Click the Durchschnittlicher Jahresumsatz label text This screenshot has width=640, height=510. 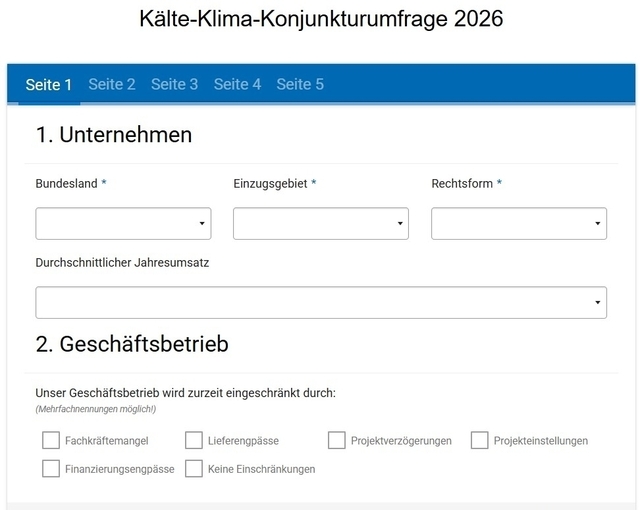[x=122, y=263]
